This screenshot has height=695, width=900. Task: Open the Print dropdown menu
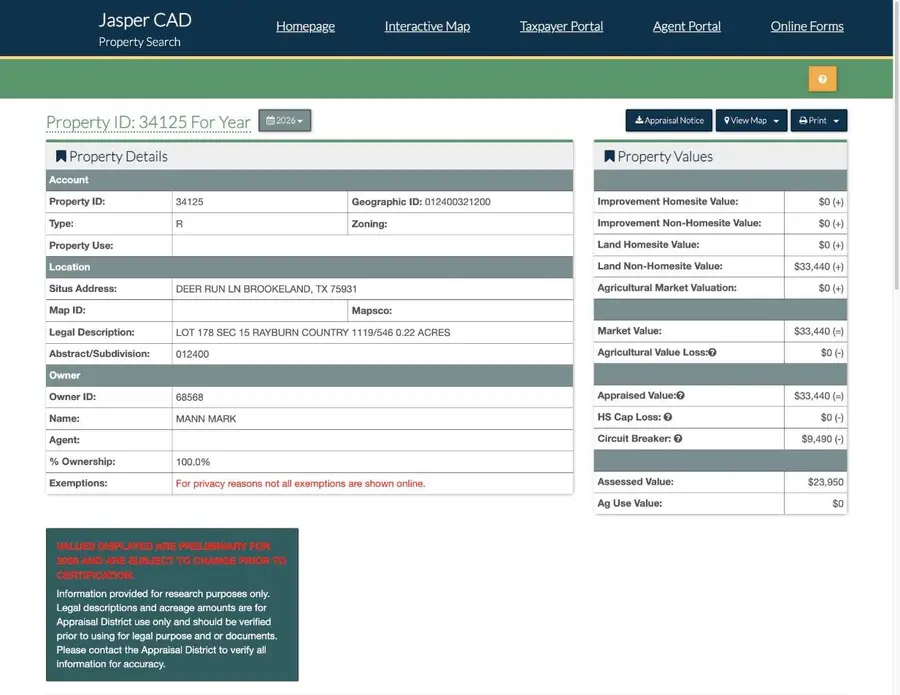click(x=818, y=121)
